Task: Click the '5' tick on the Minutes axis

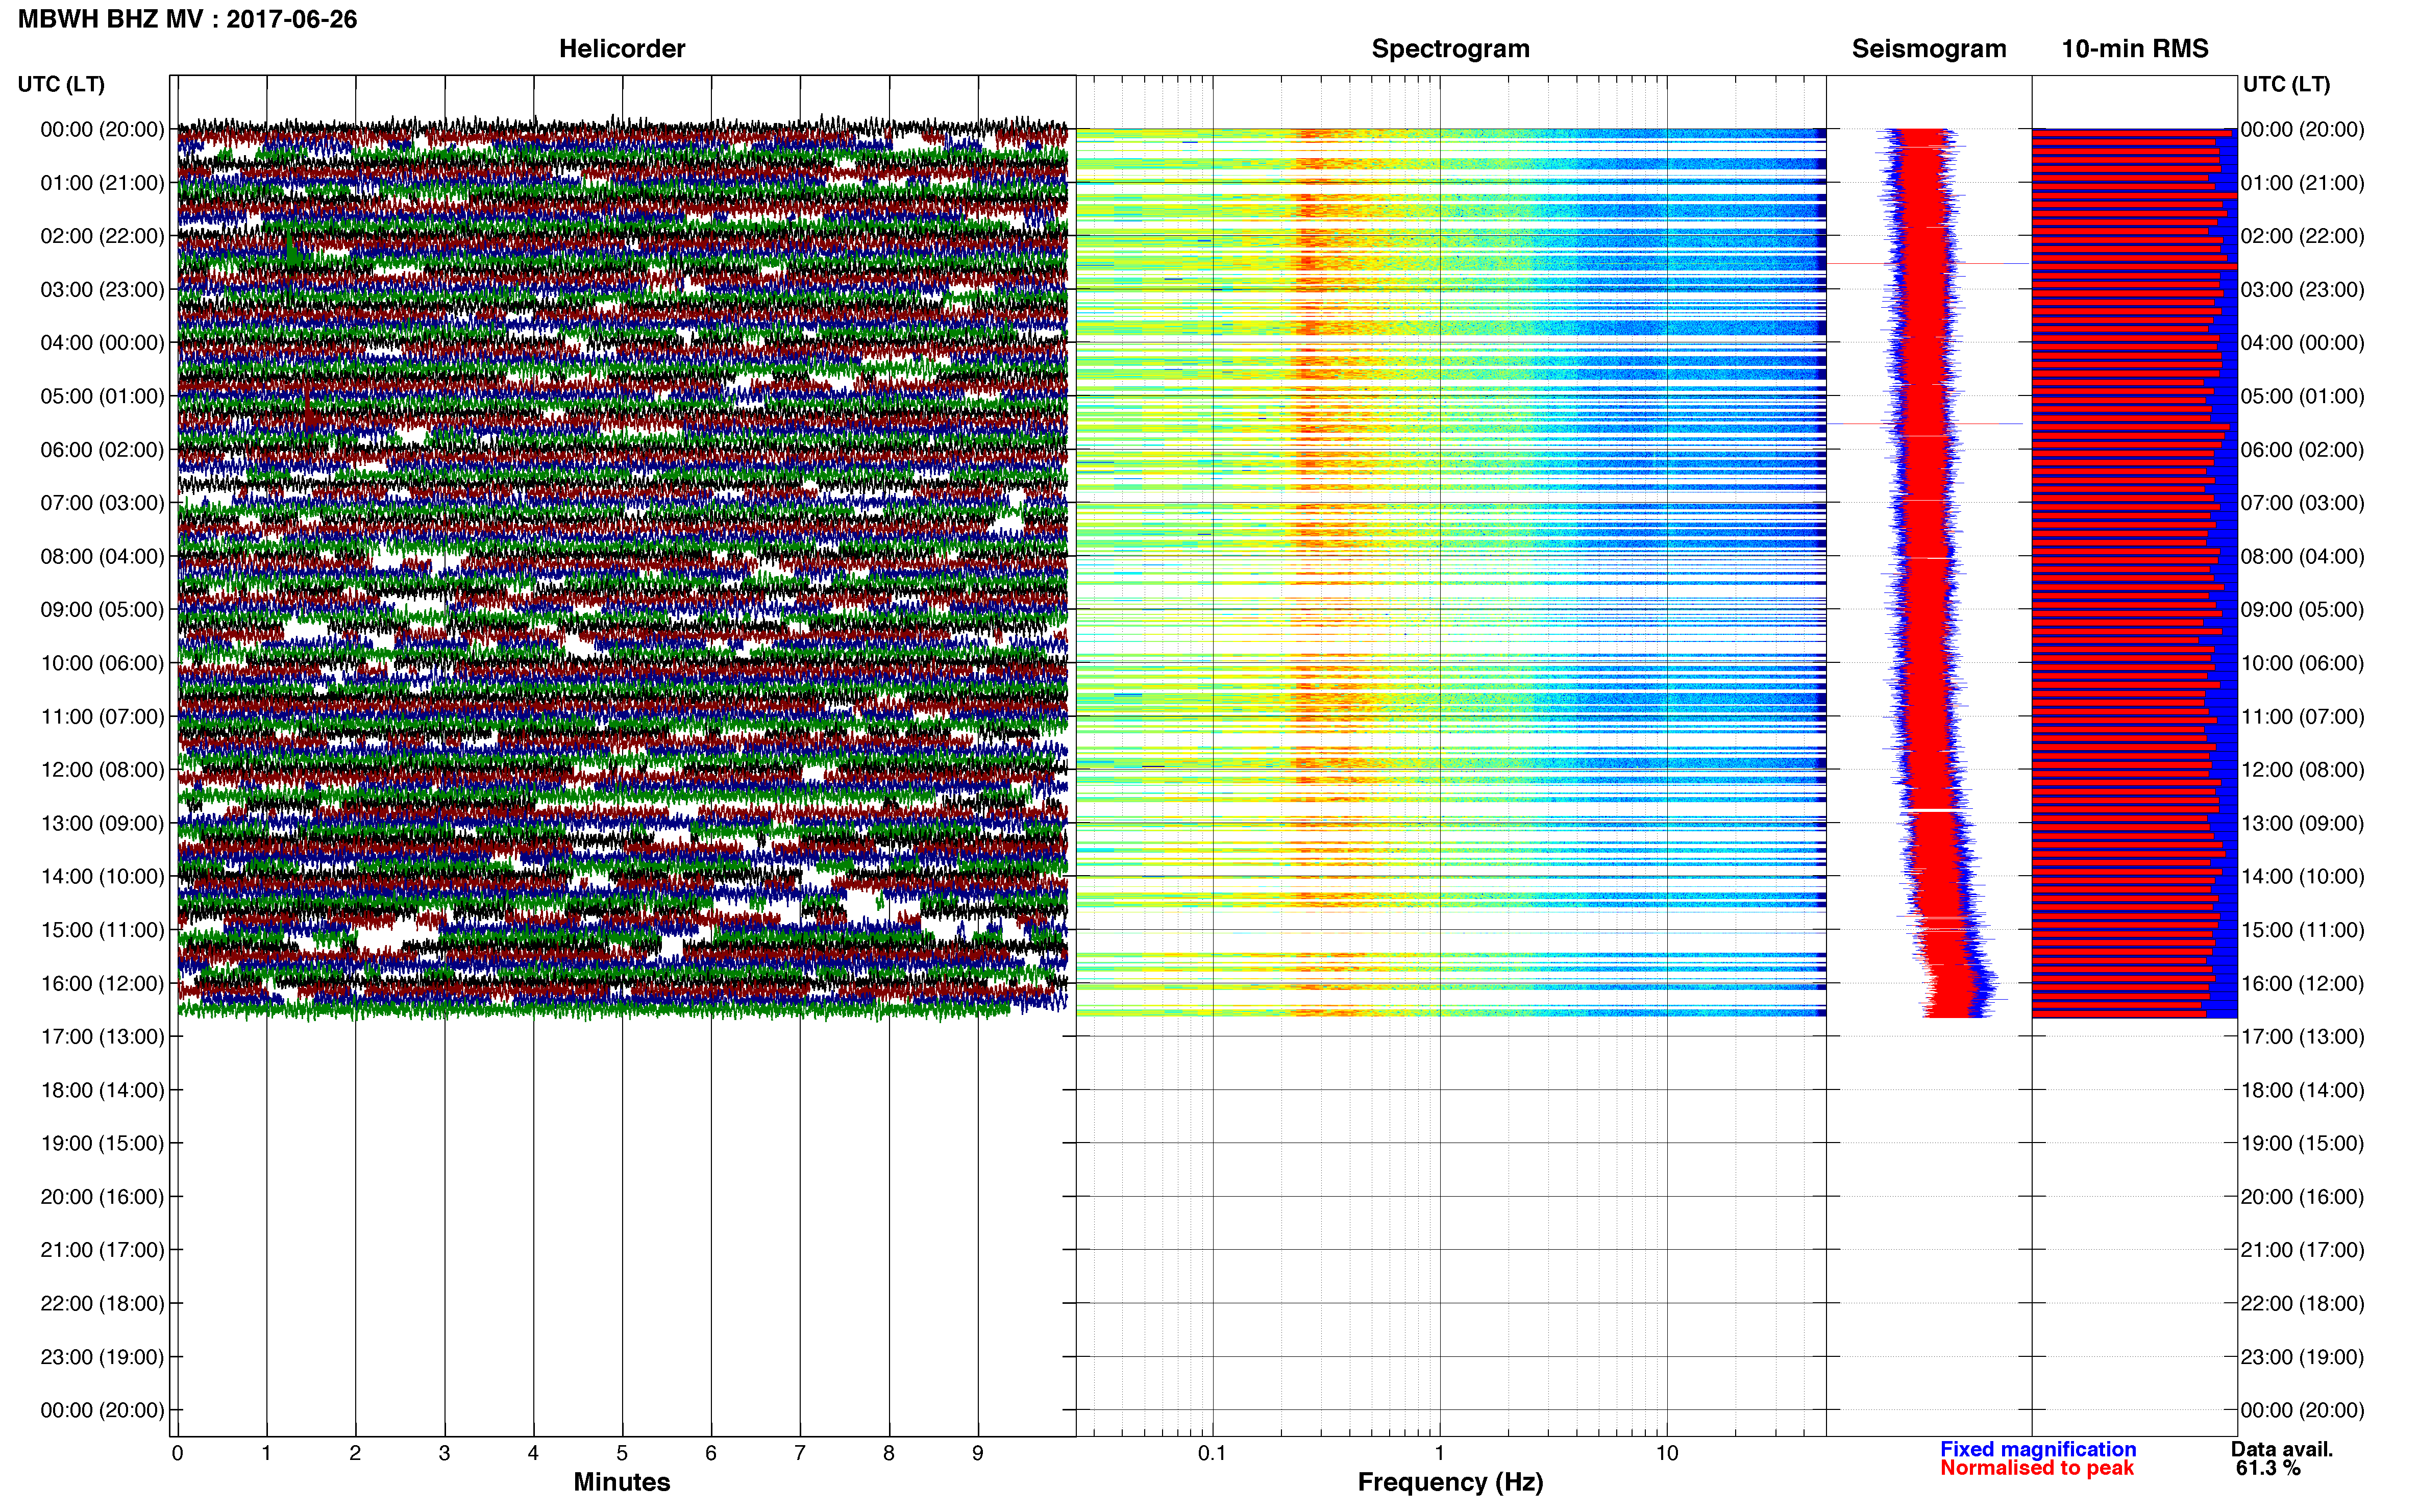Action: (x=622, y=1454)
